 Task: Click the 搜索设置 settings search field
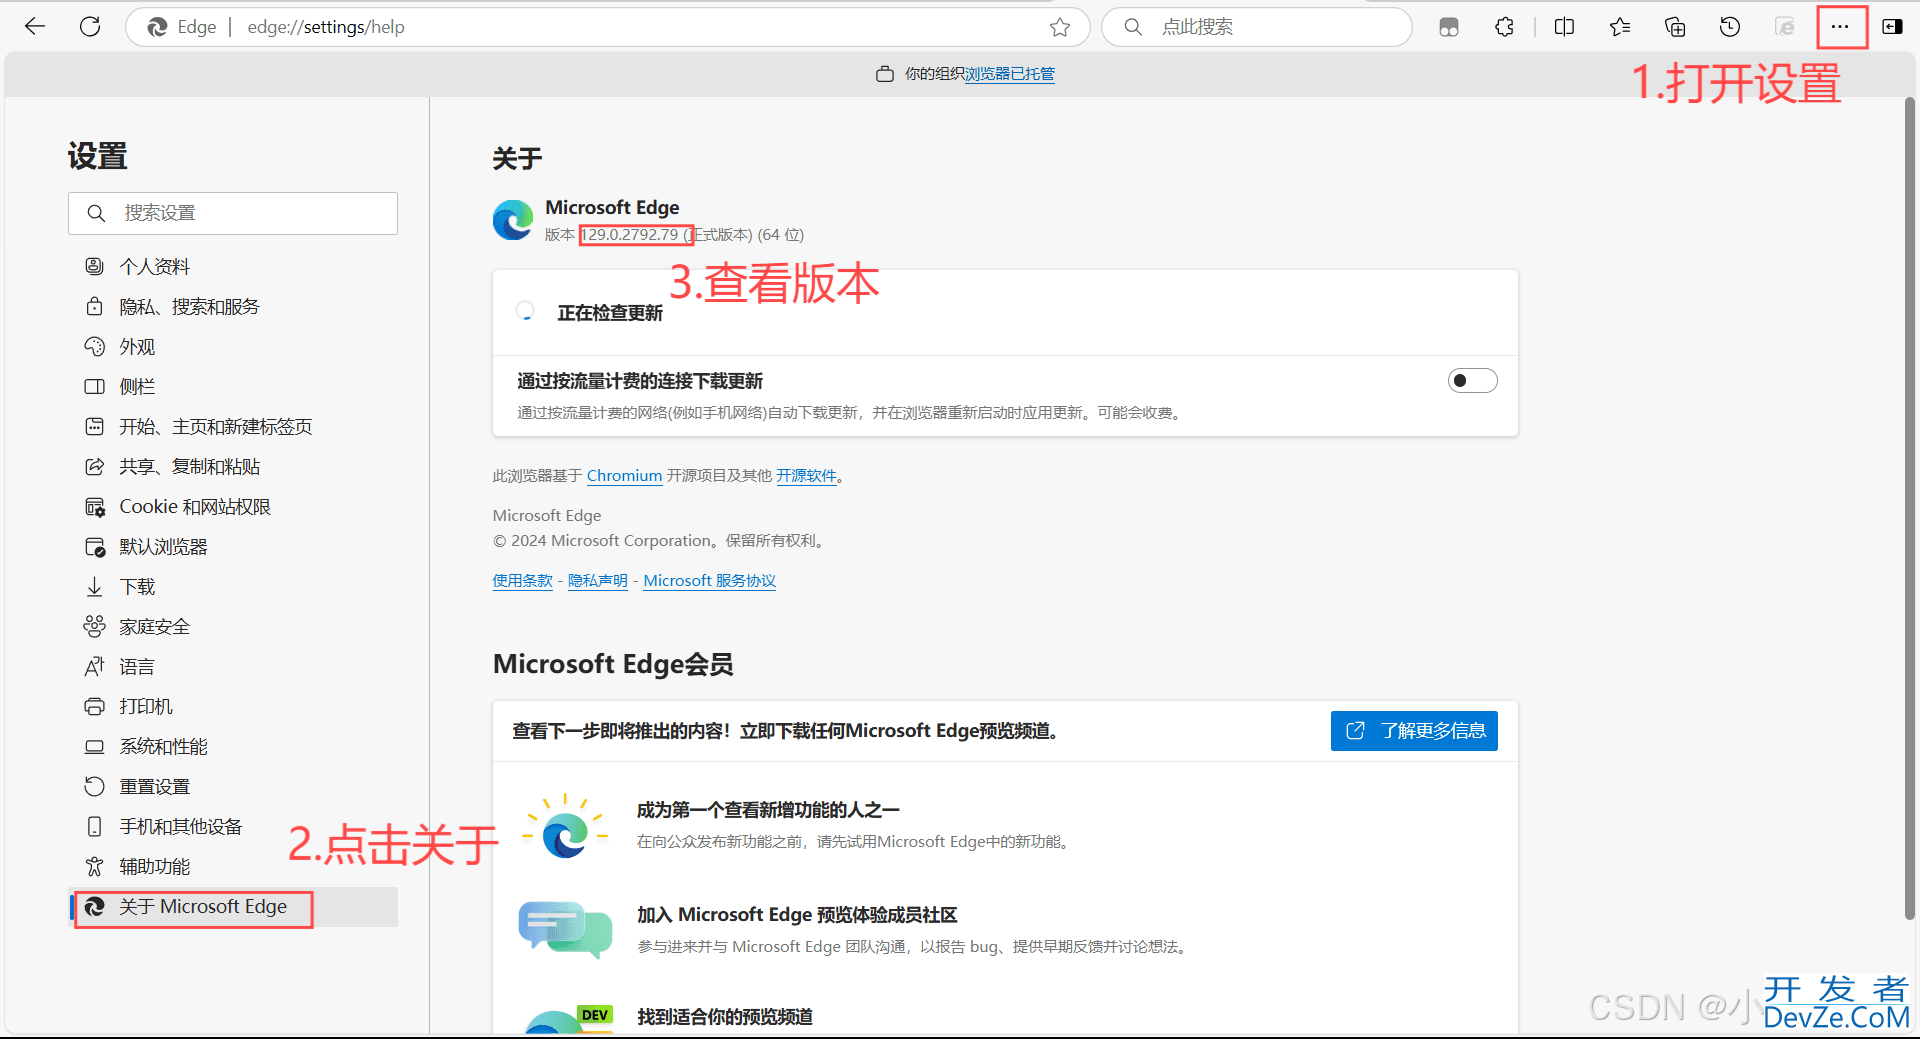[233, 213]
